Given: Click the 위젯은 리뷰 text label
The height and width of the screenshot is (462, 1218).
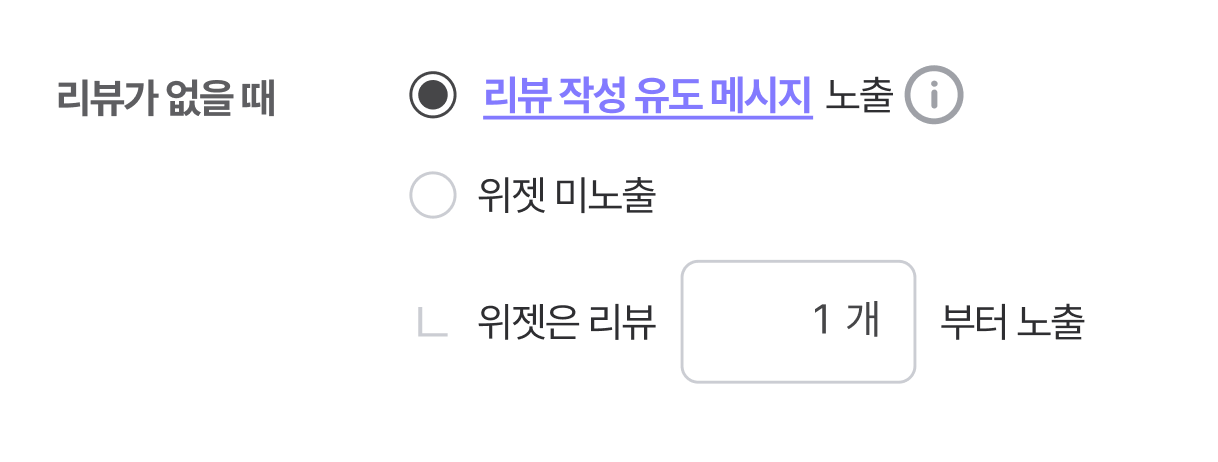Looking at the screenshot, I should (567, 322).
